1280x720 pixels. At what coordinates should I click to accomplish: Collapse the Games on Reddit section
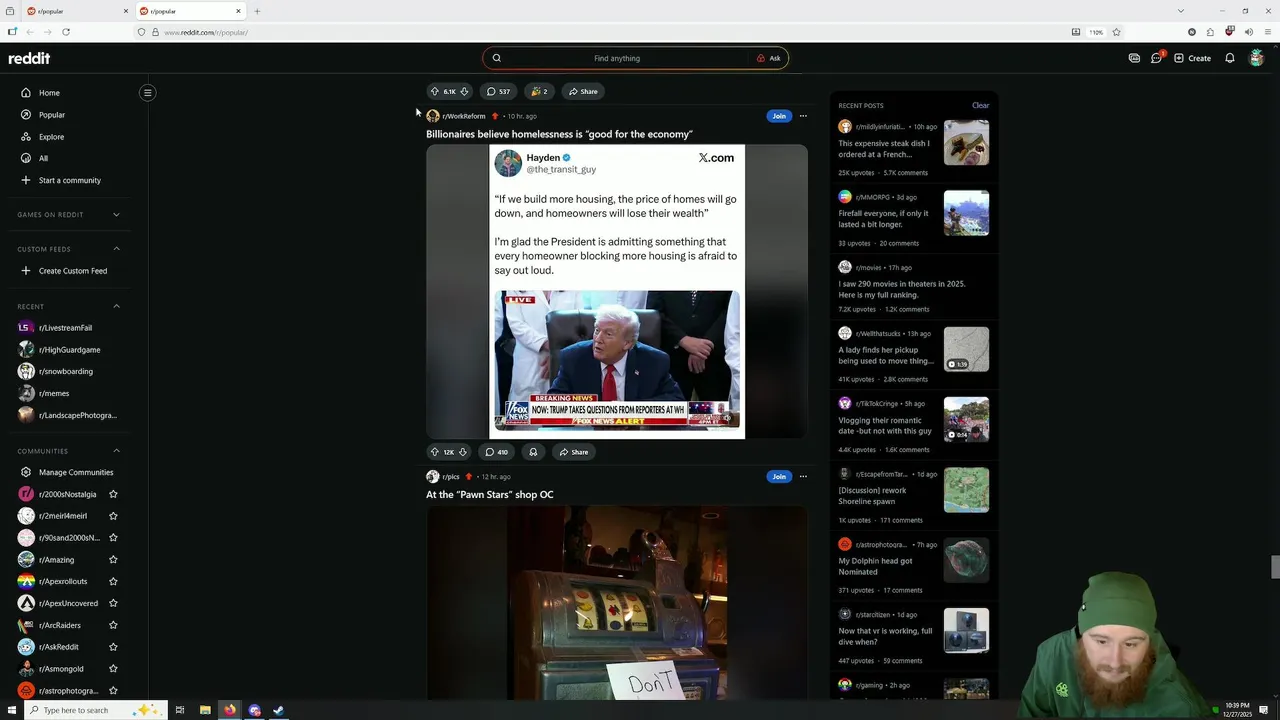[x=116, y=215]
